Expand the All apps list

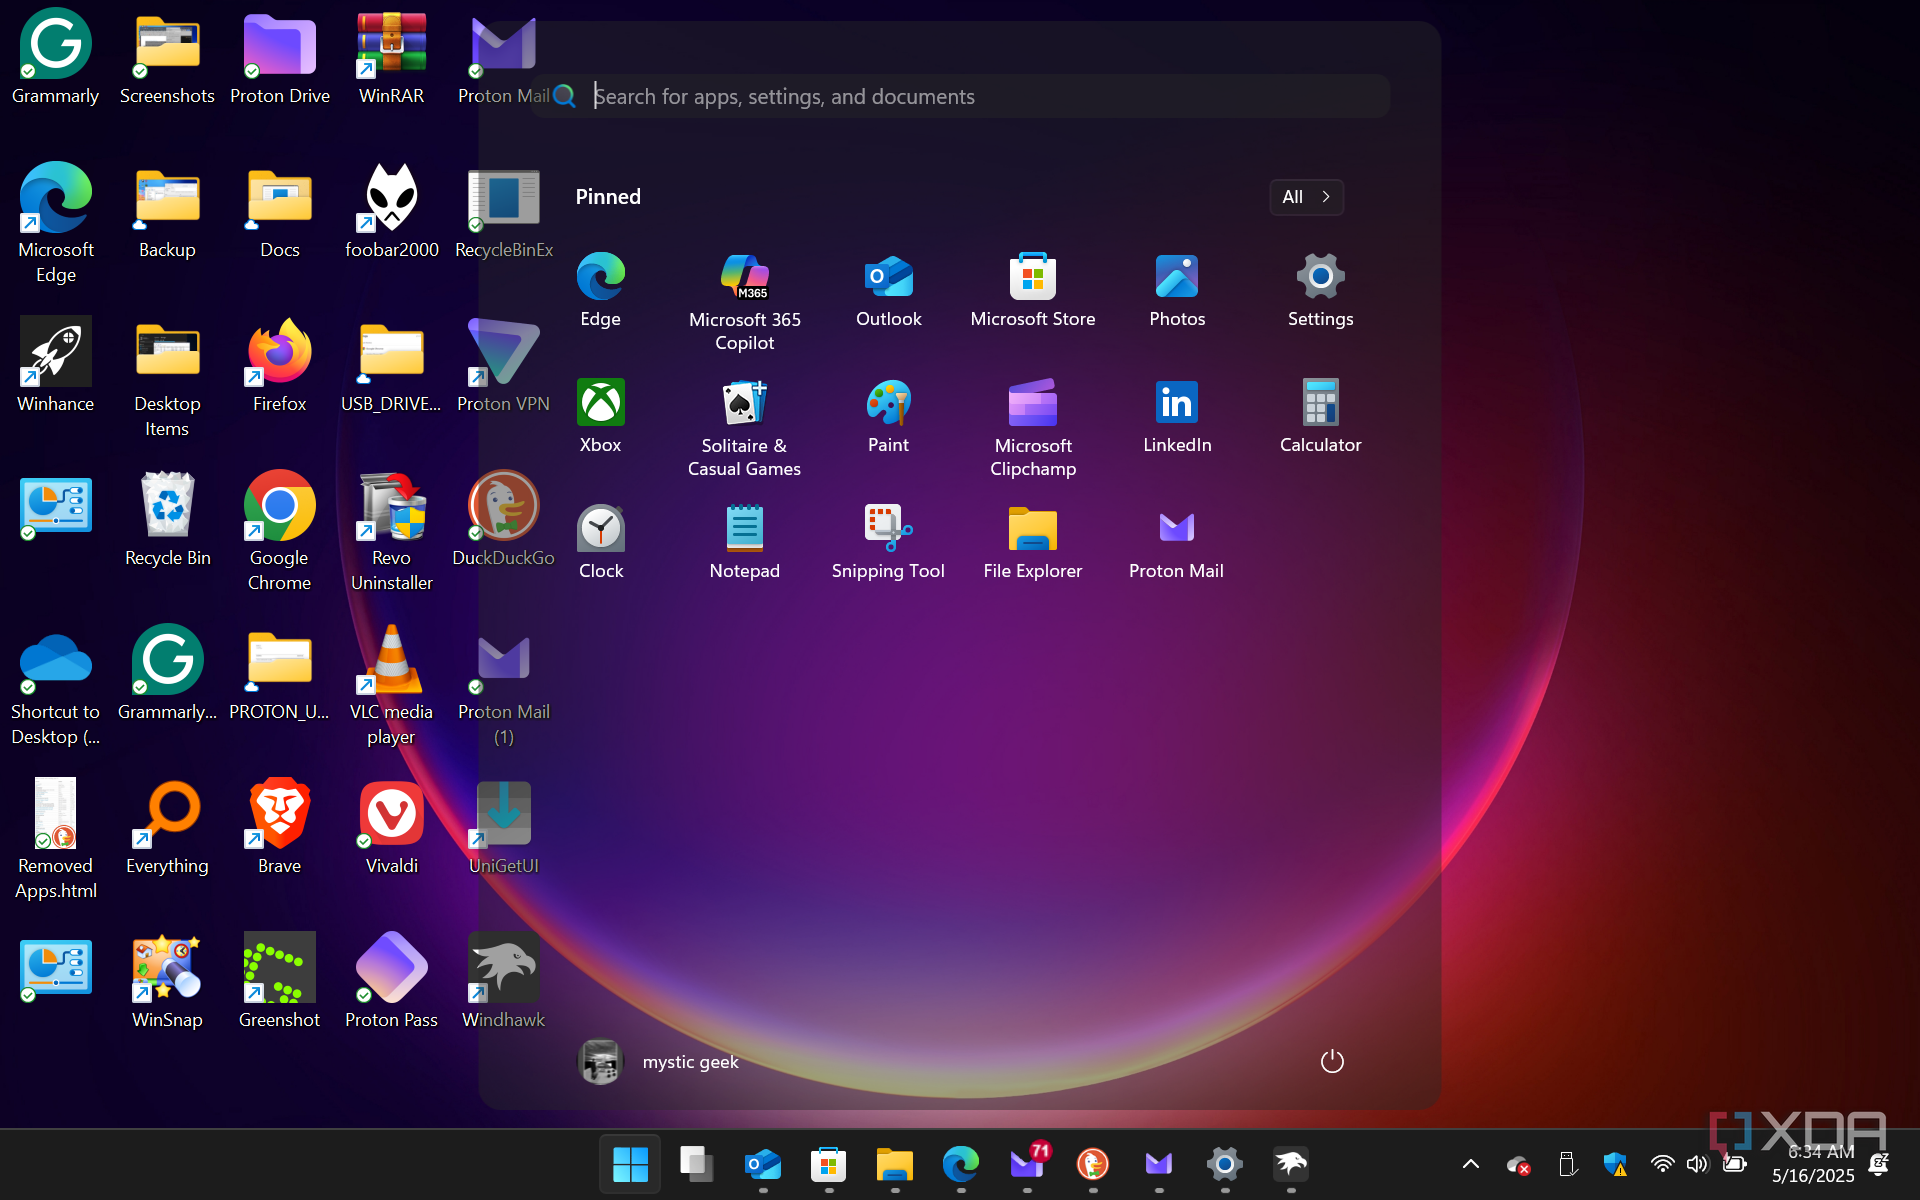tap(1306, 197)
